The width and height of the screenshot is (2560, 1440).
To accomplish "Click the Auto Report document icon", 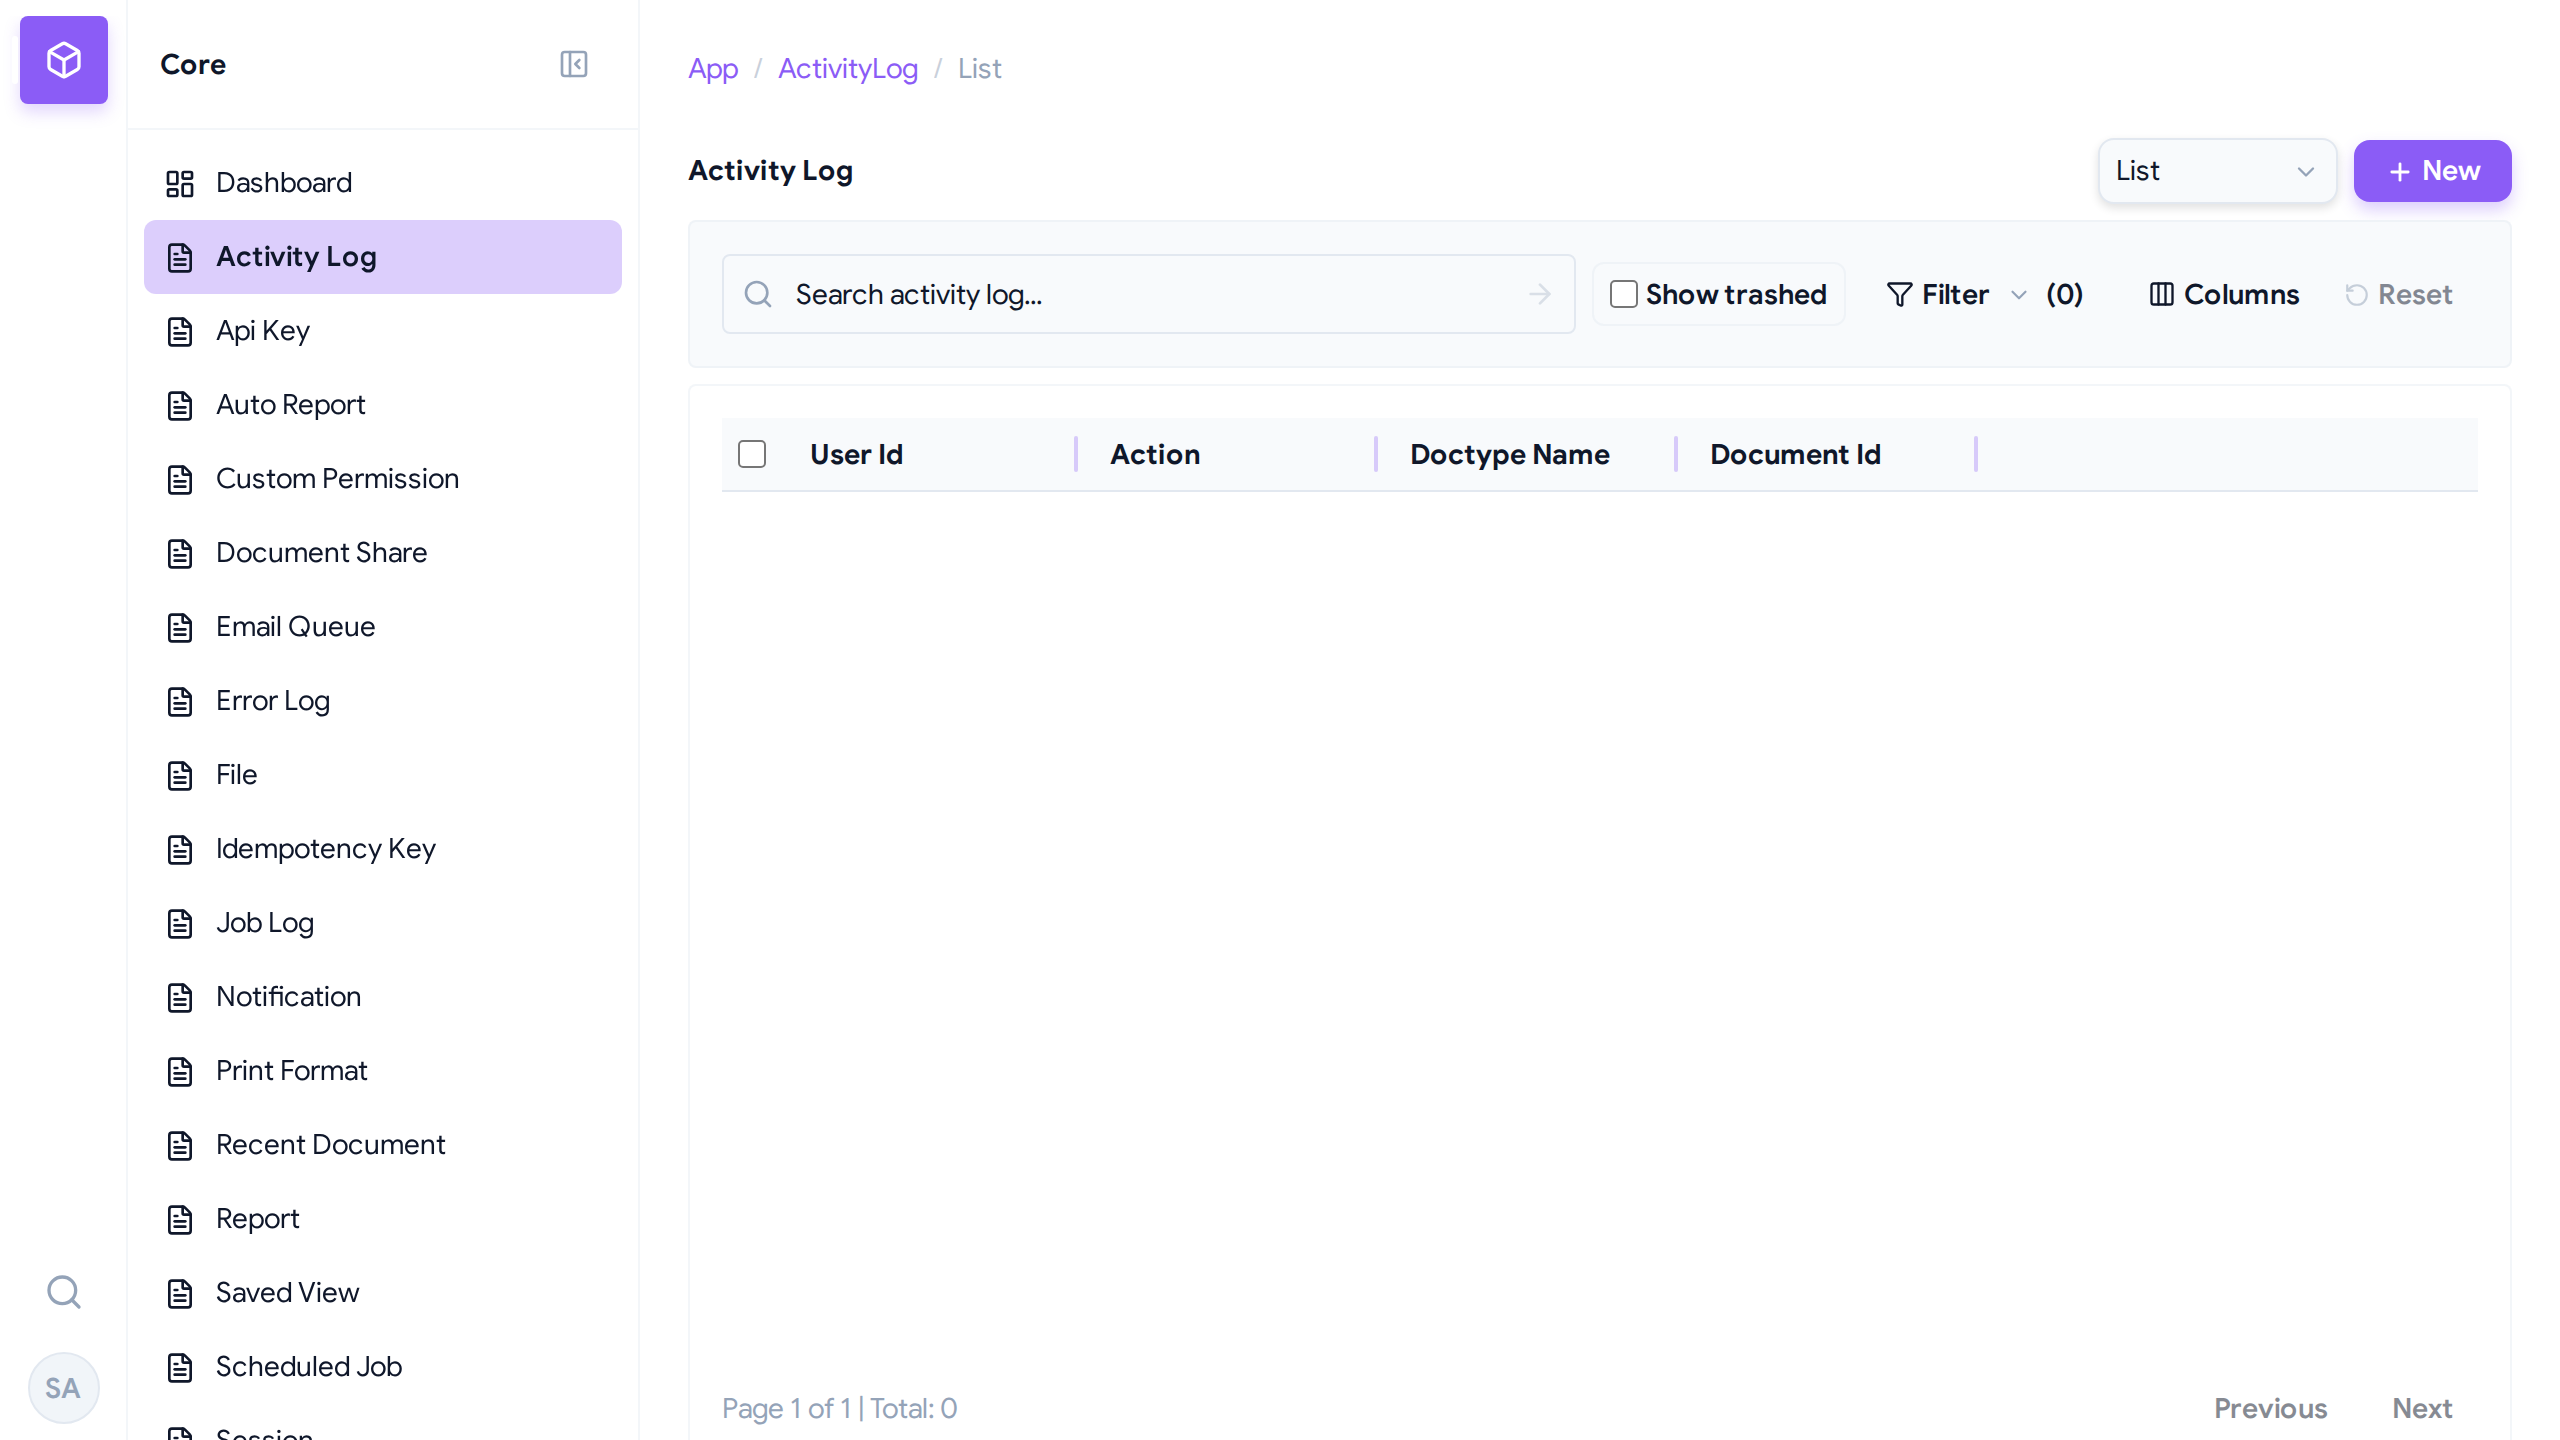I will 180,405.
